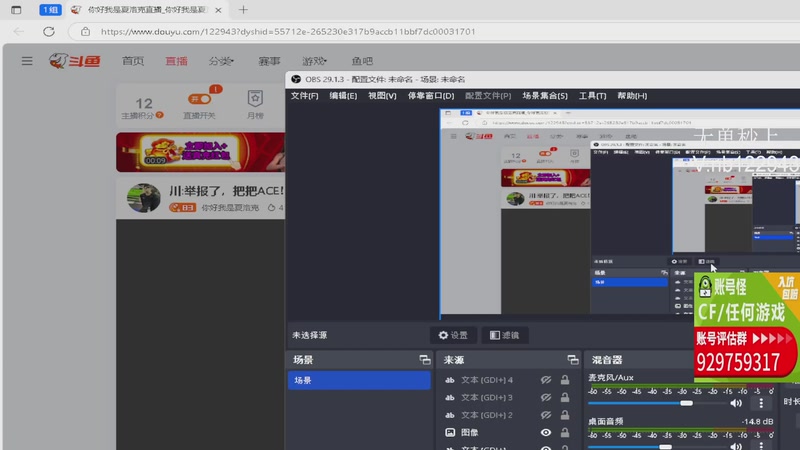Switch to the 直播 tab on Douyu
This screenshot has width=800, height=450.
point(177,61)
